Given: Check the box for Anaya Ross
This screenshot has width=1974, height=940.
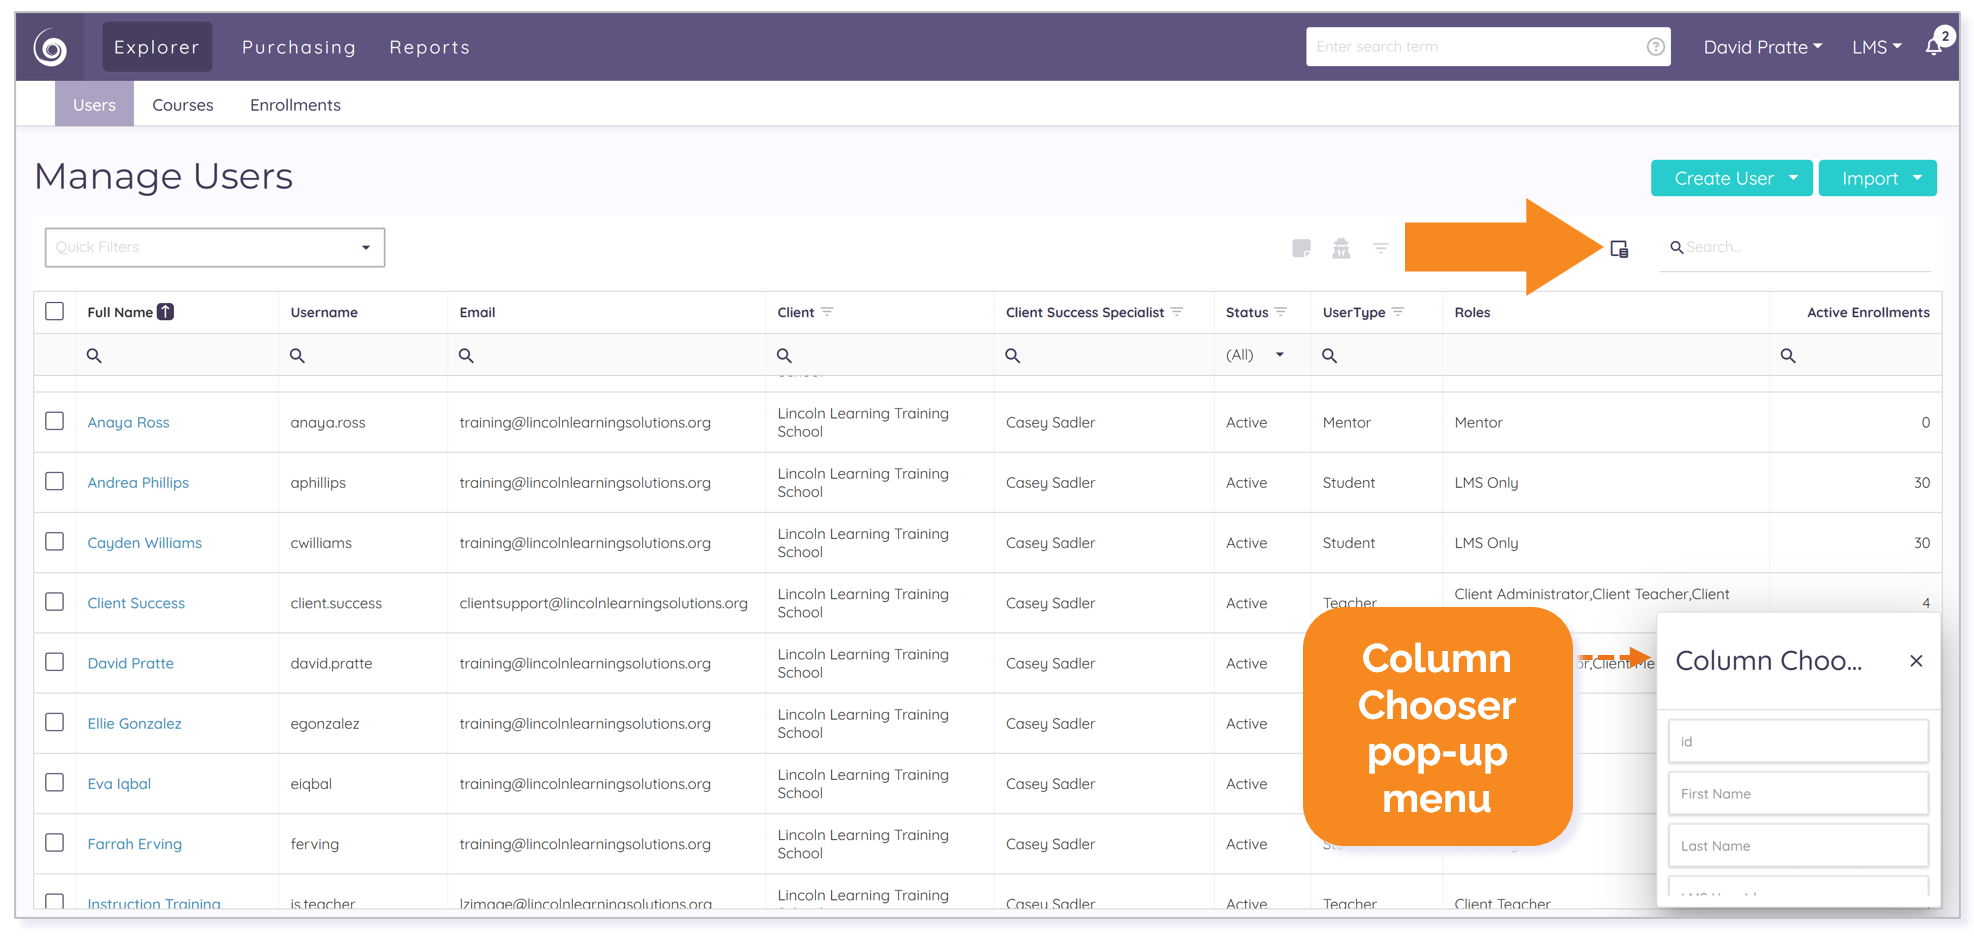Looking at the screenshot, I should (x=55, y=421).
